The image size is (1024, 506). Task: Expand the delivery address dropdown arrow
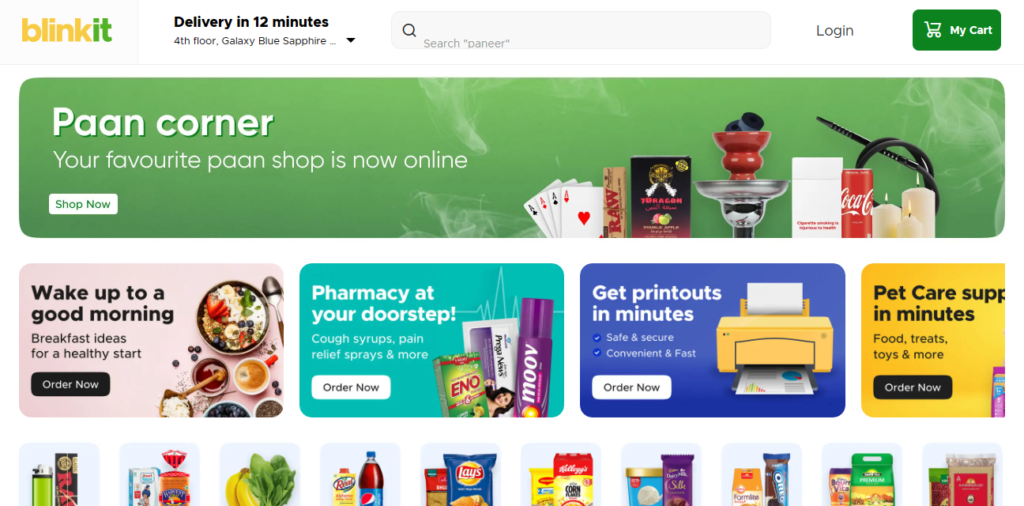tap(350, 40)
